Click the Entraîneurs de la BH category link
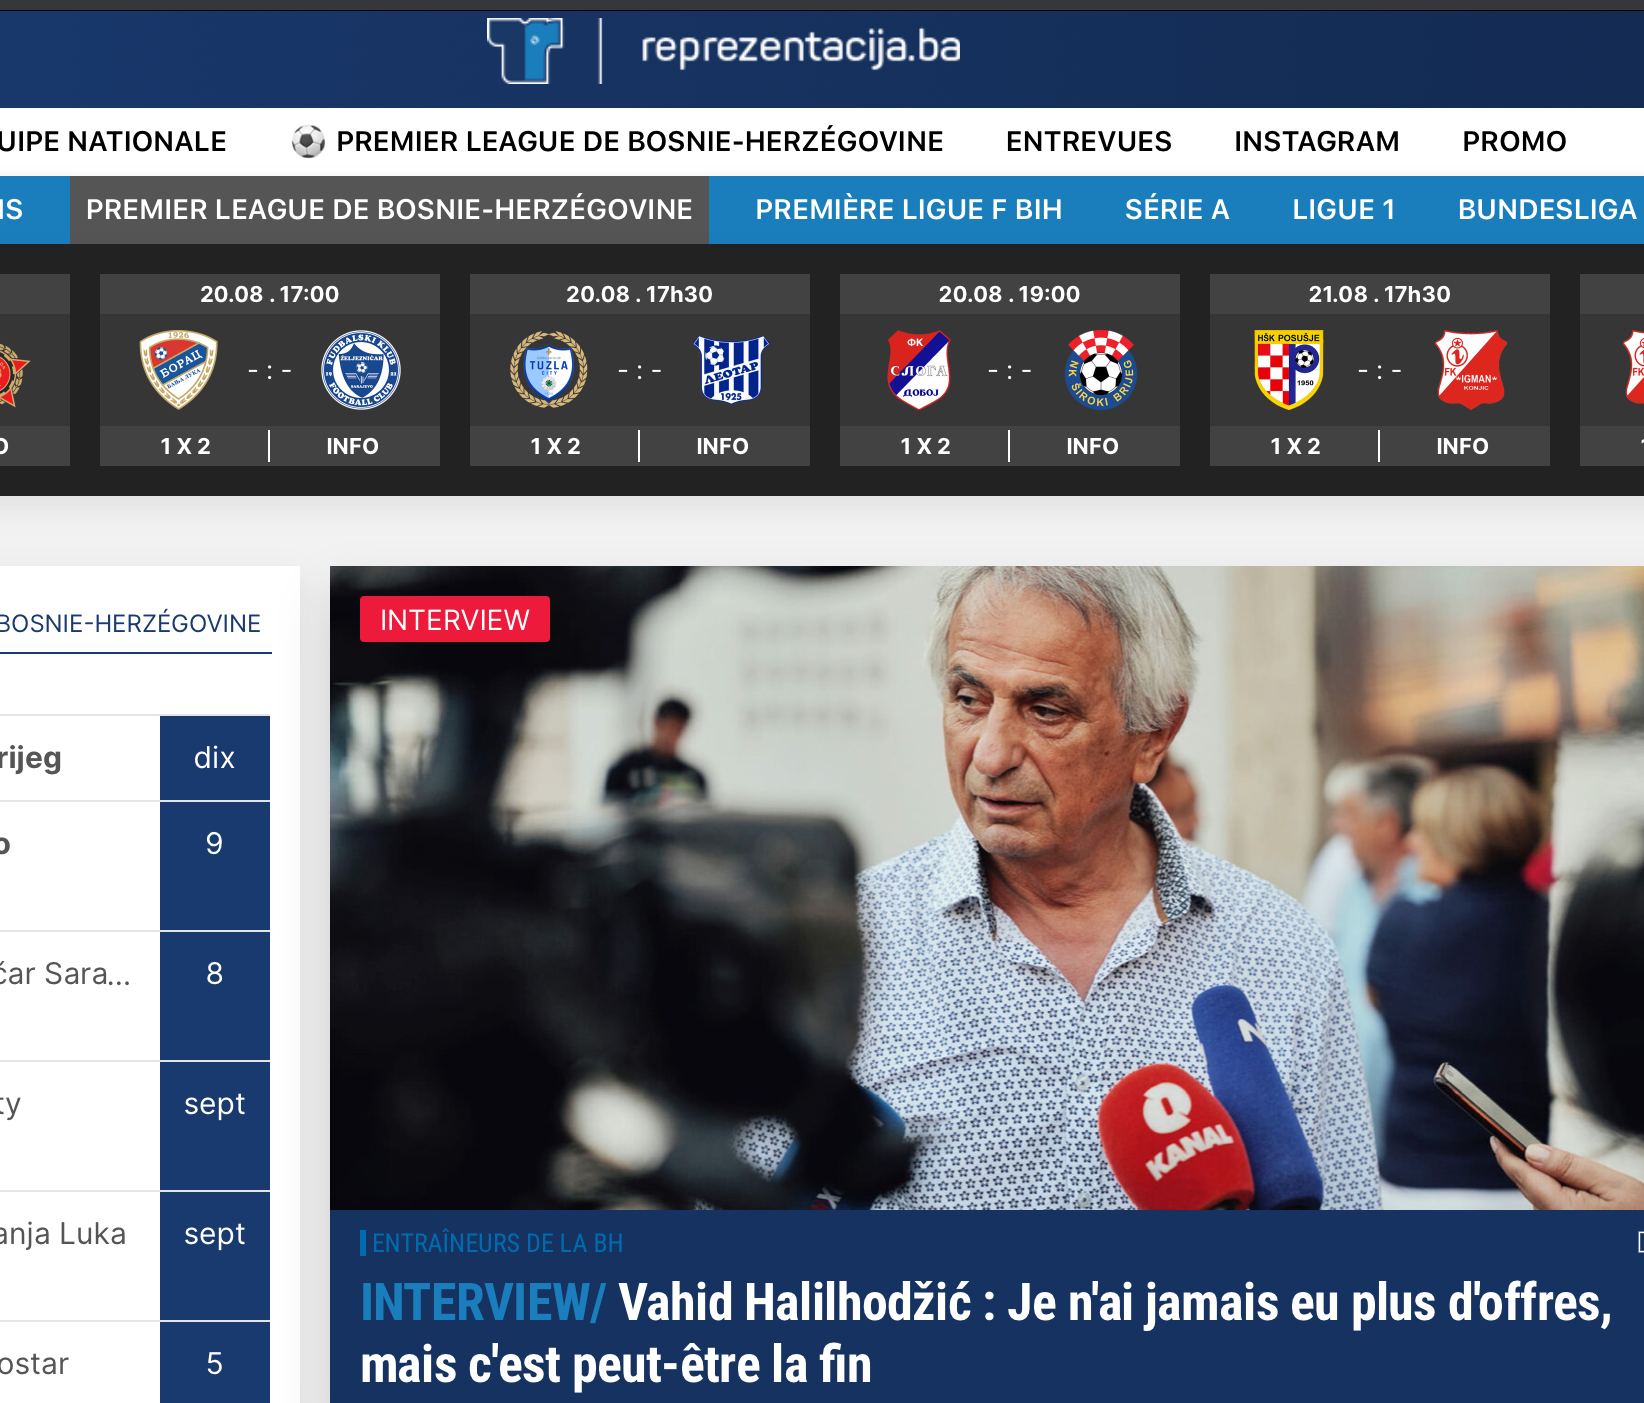The image size is (1644, 1403). point(497,1243)
